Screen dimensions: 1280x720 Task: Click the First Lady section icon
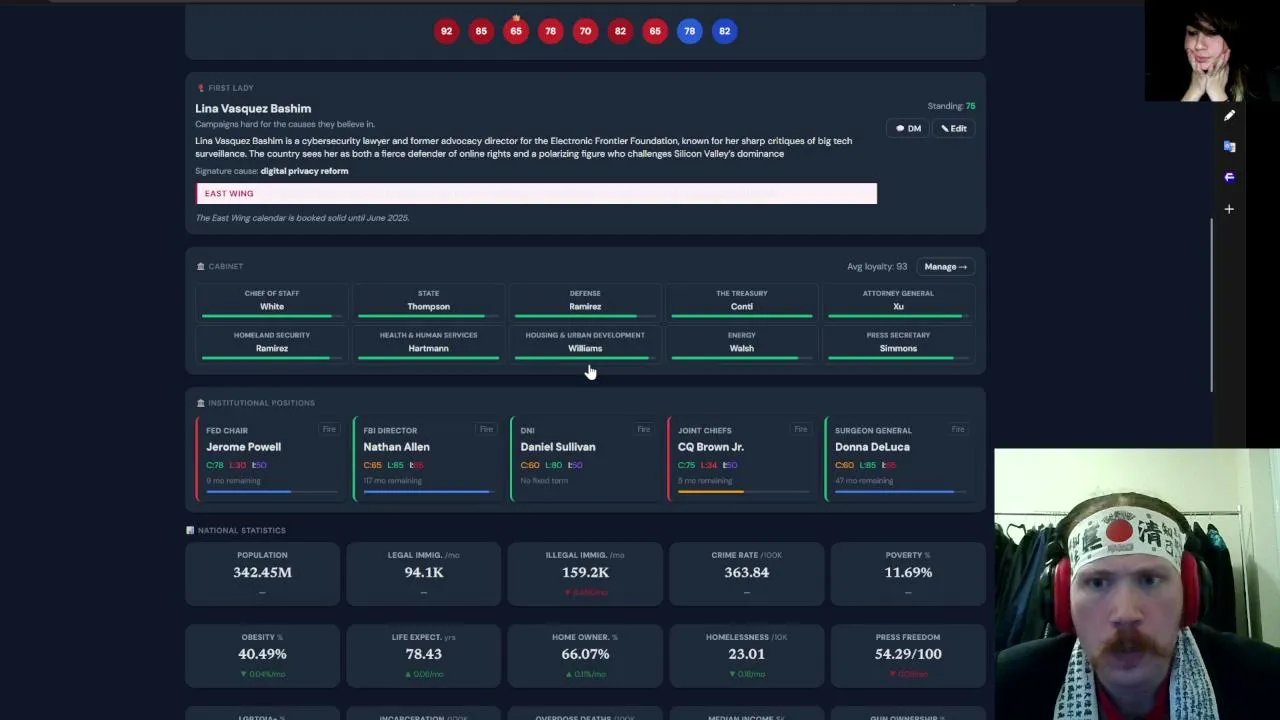click(201, 88)
